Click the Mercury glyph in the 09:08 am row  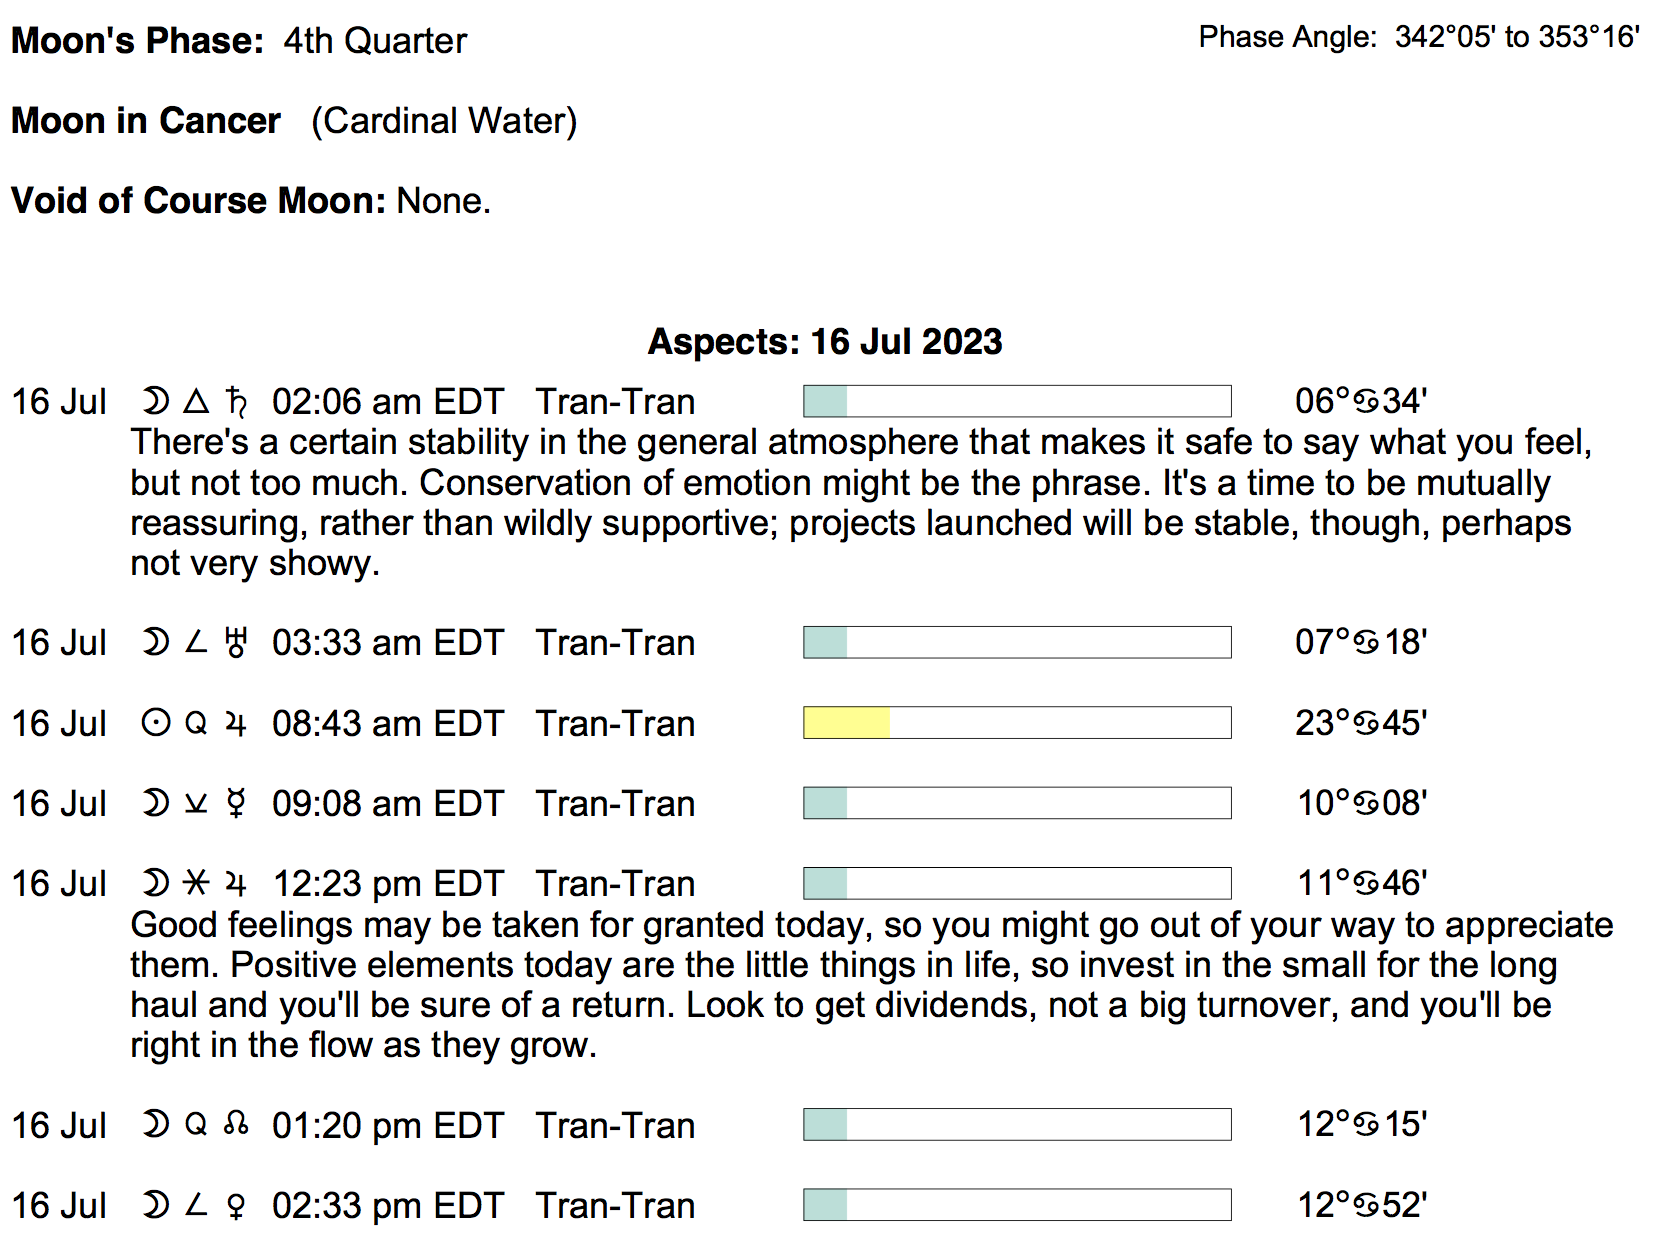coord(236,804)
